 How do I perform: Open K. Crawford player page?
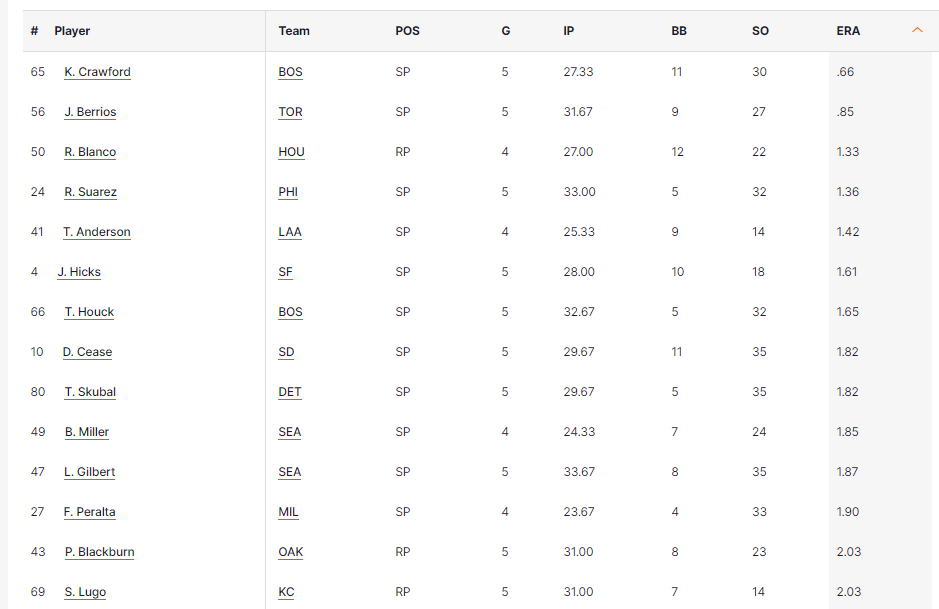(x=97, y=72)
